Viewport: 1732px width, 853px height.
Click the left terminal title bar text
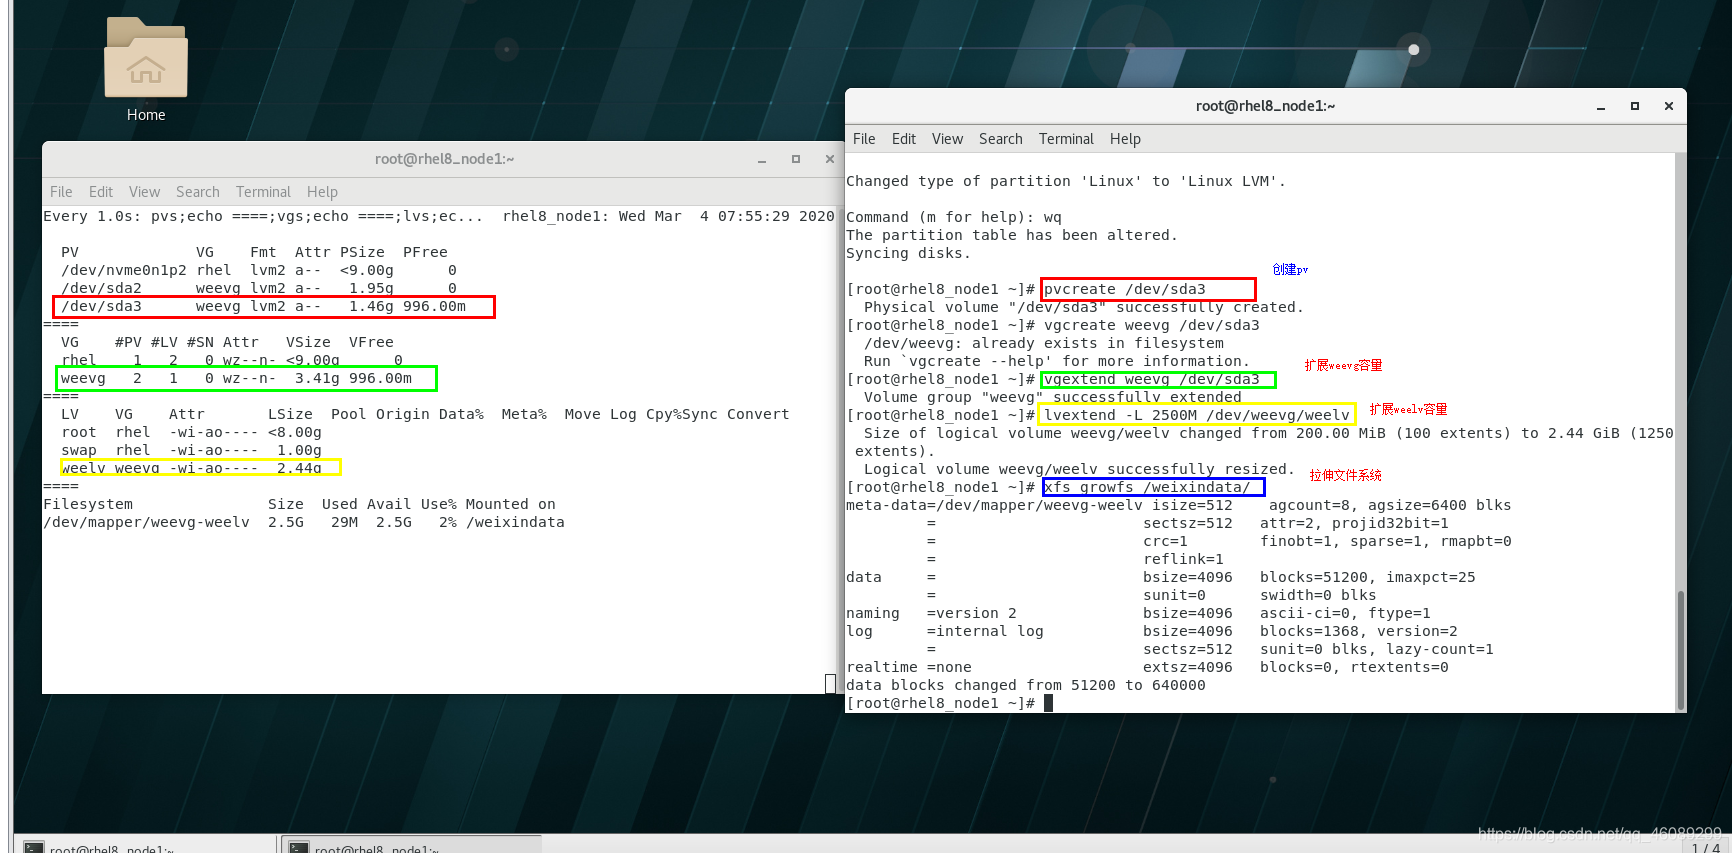point(444,159)
